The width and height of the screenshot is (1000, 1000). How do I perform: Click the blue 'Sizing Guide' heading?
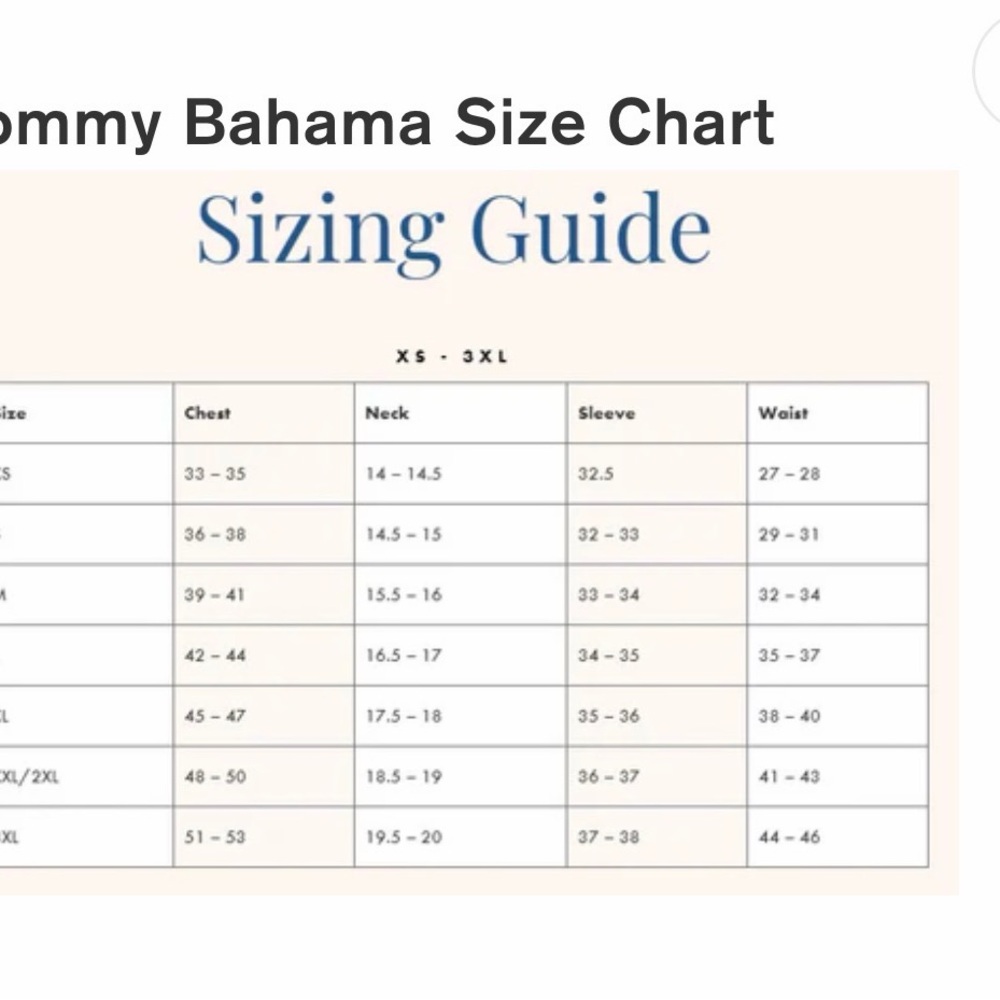coord(453,231)
